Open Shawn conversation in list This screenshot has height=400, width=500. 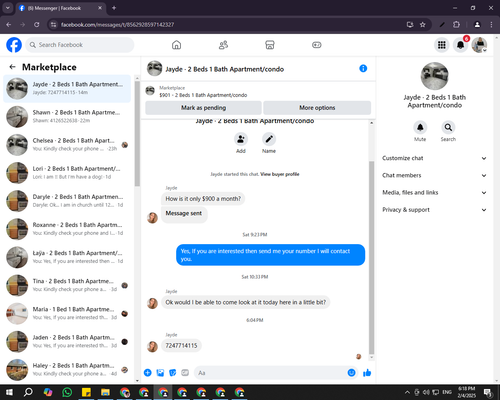(x=67, y=116)
